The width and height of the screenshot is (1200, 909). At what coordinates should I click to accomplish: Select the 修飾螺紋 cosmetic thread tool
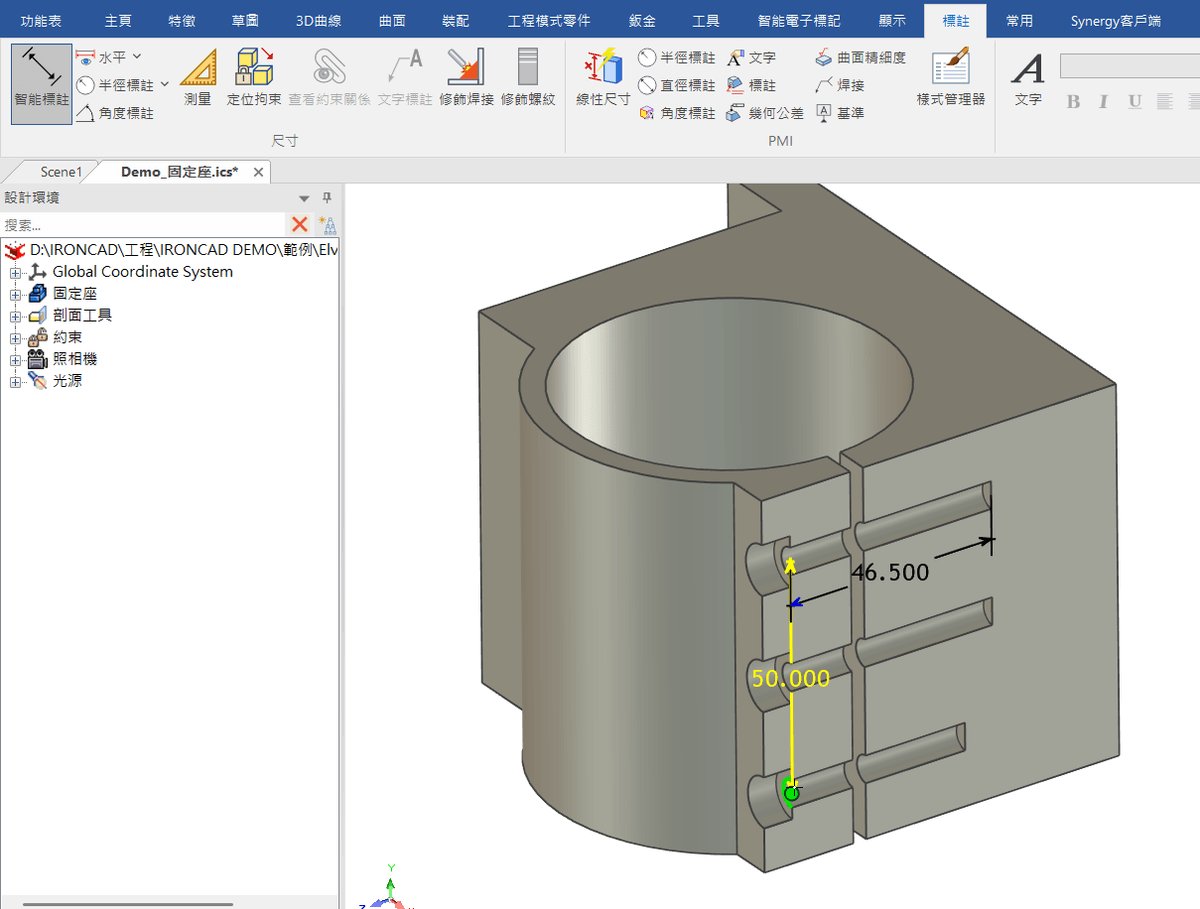[527, 75]
